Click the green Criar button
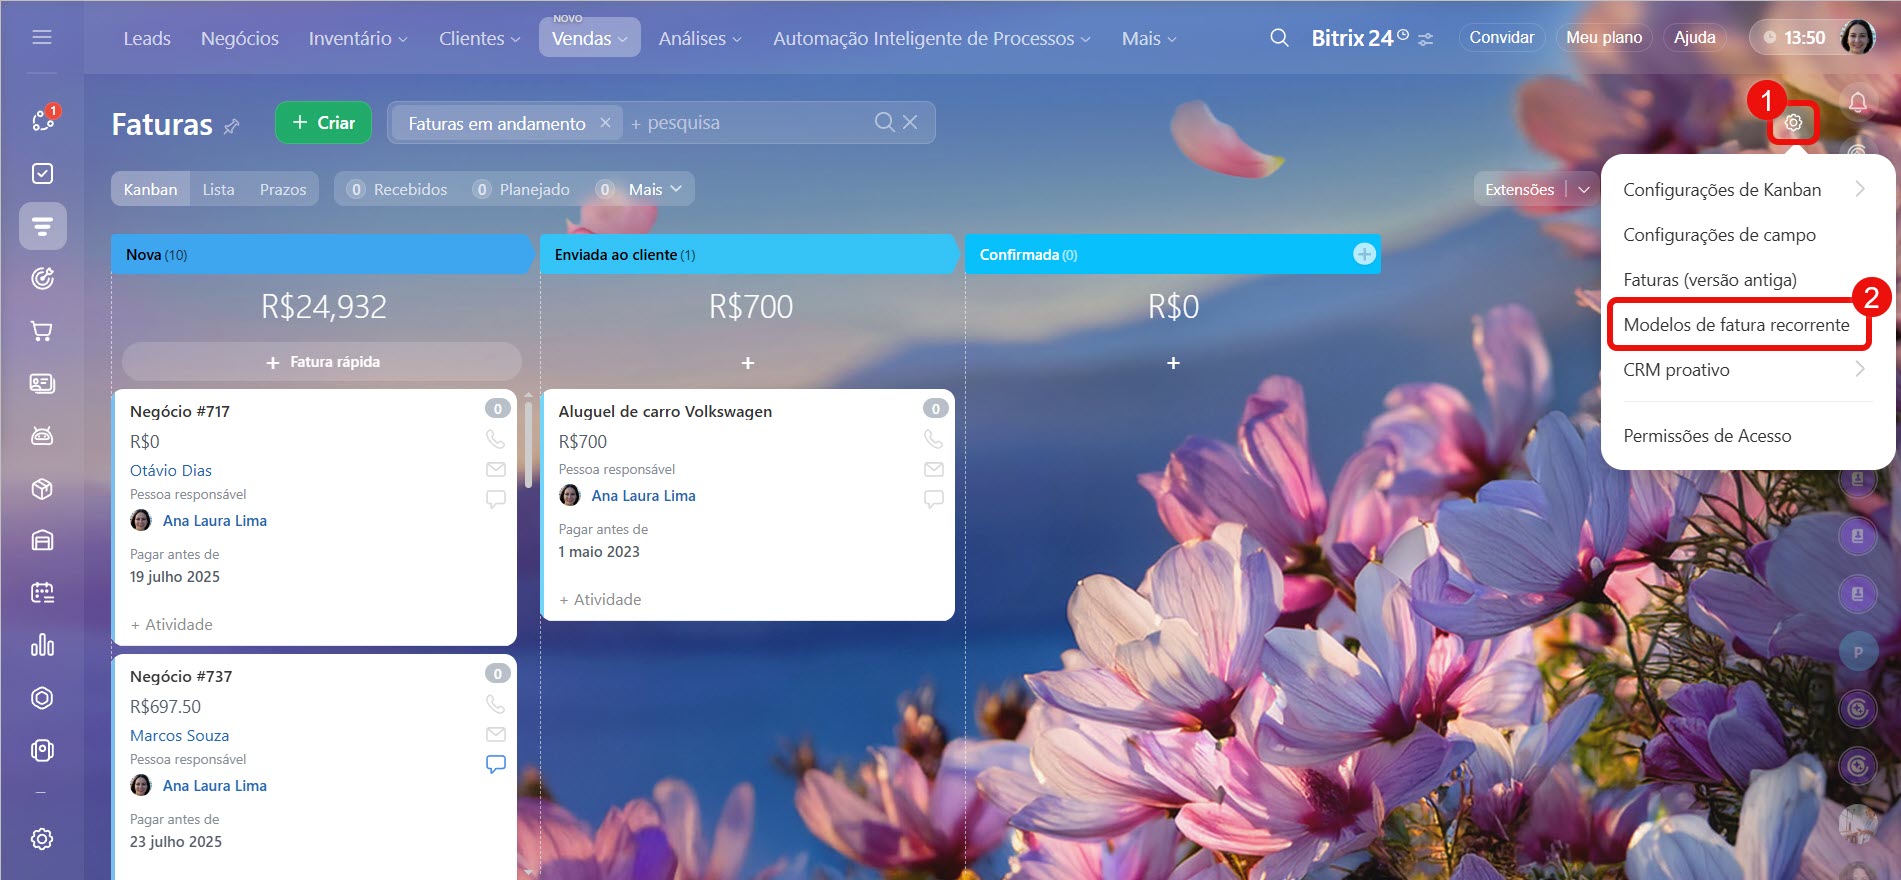1901x880 pixels. [x=323, y=123]
